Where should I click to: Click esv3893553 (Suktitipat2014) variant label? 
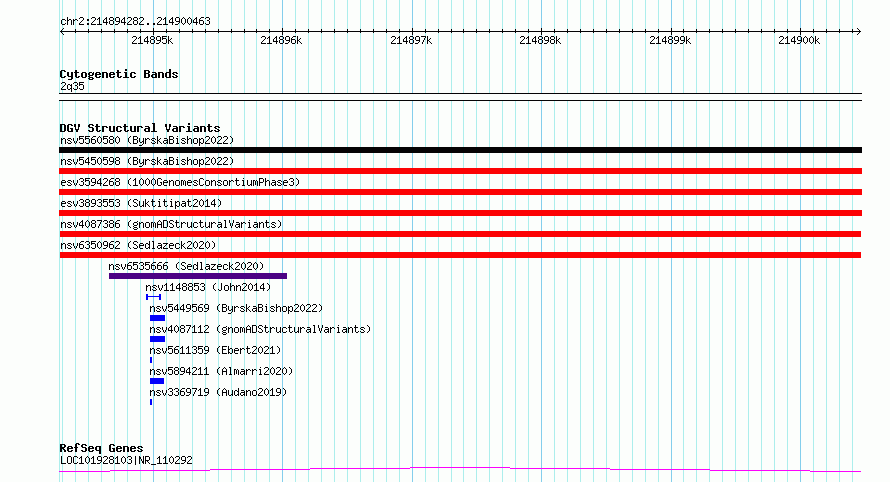(x=141, y=203)
